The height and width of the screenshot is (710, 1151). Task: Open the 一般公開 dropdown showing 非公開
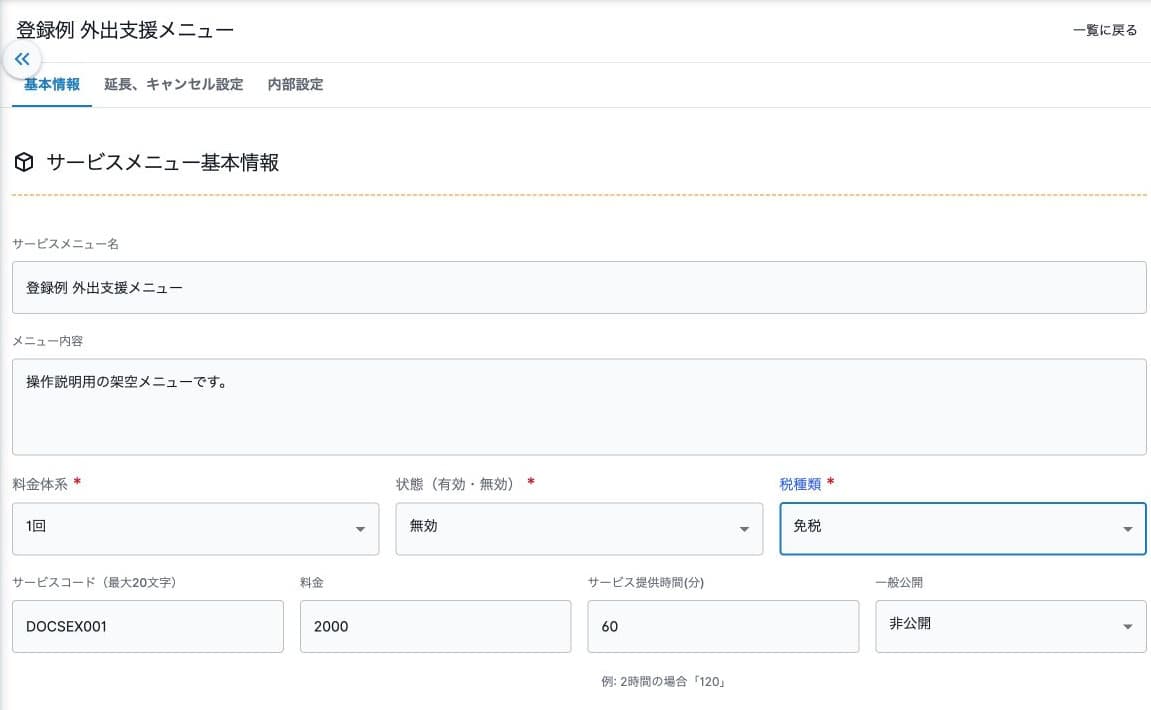[x=1010, y=626]
